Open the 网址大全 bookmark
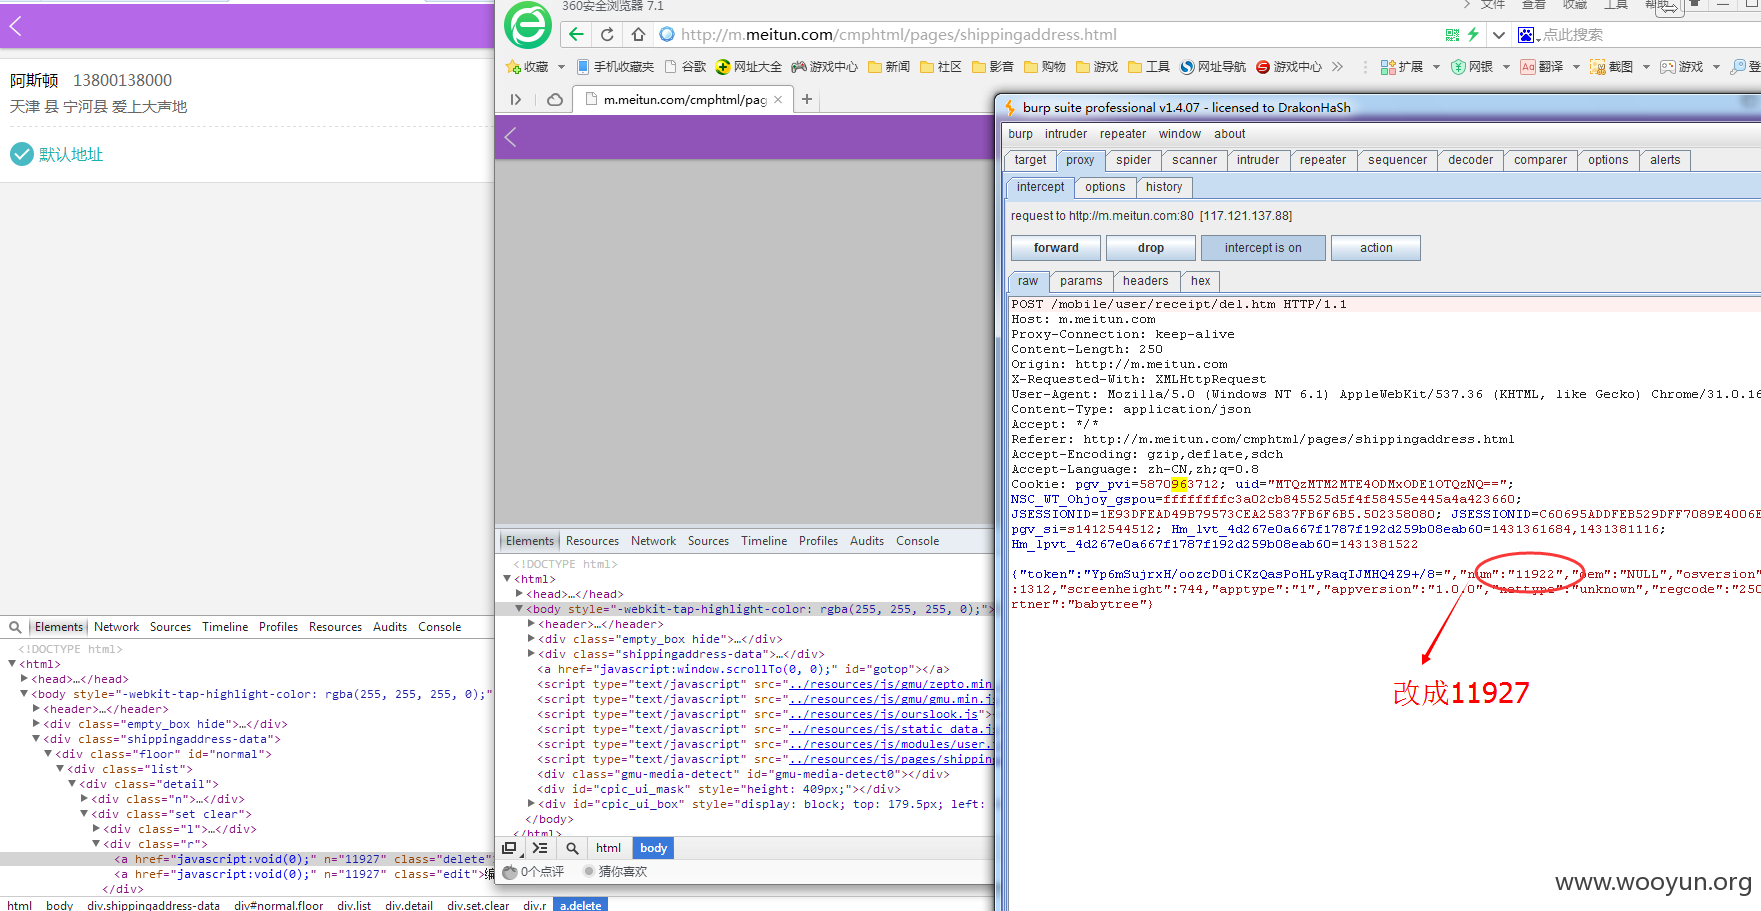The width and height of the screenshot is (1761, 911). [749, 67]
